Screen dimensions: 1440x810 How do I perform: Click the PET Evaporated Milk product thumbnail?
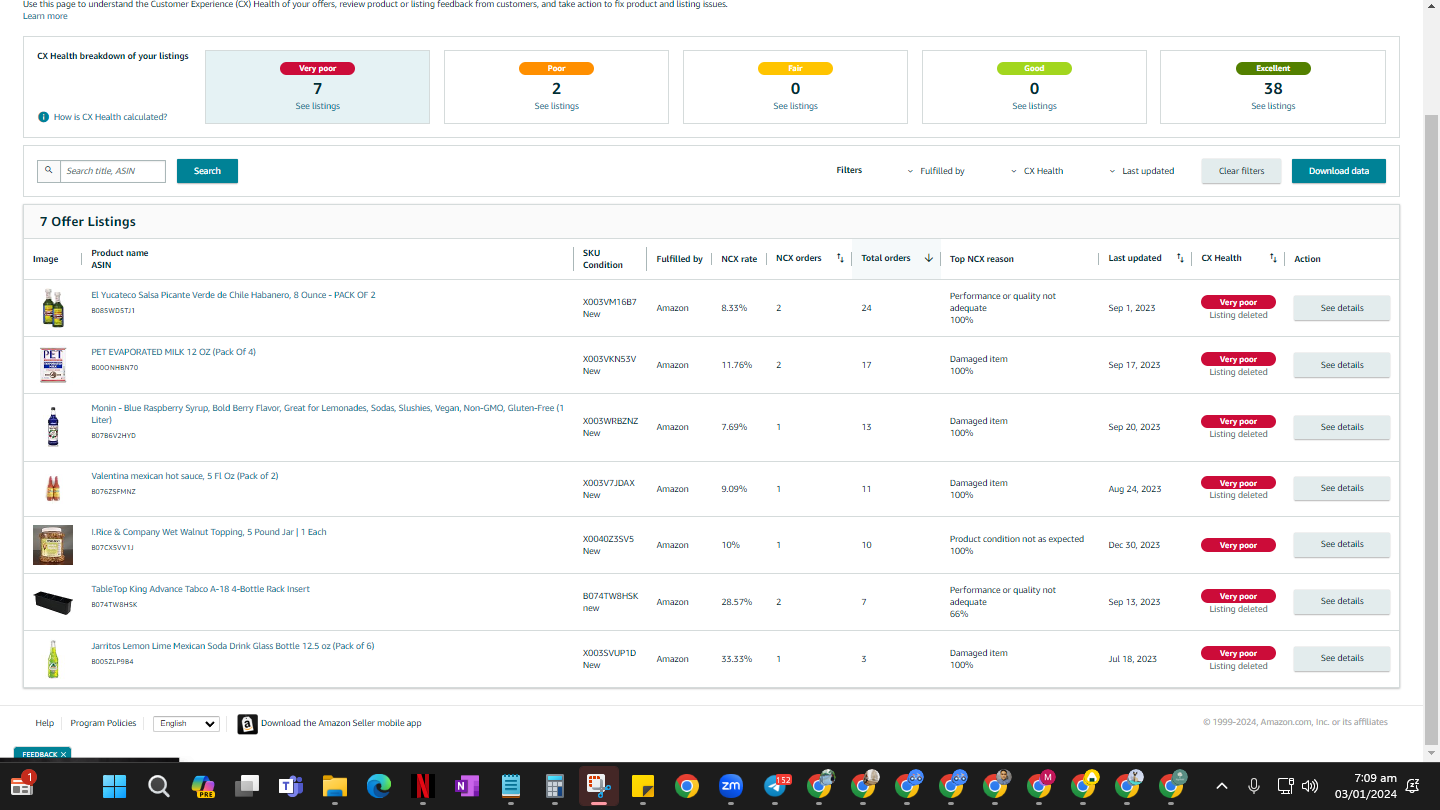[53, 365]
